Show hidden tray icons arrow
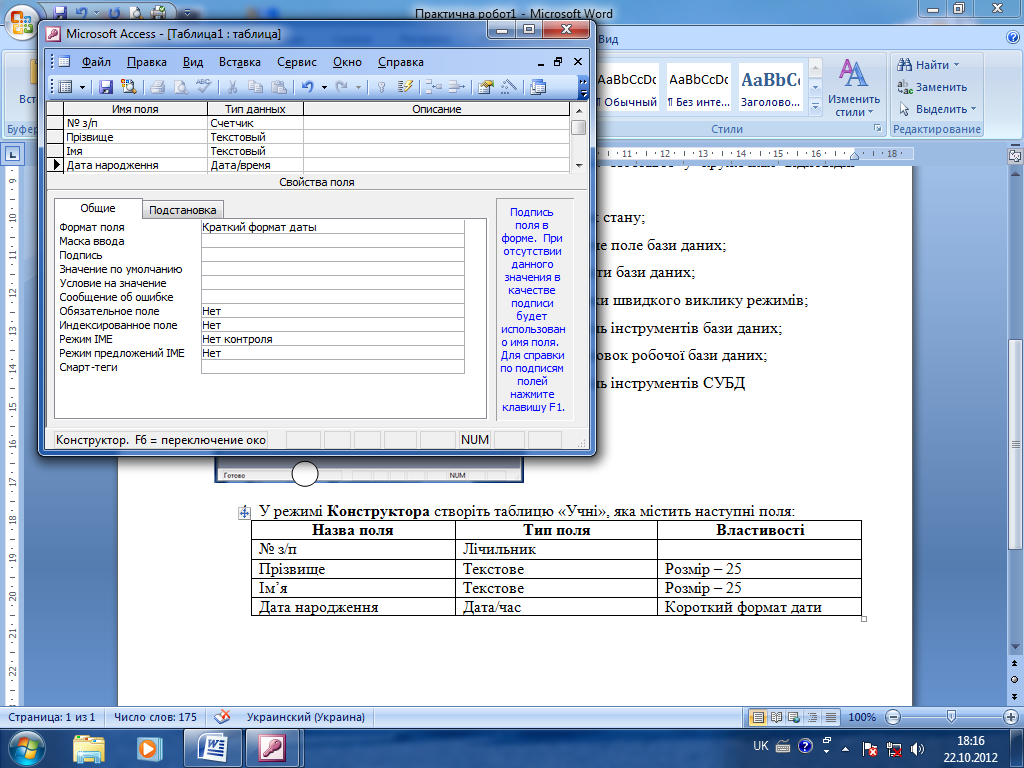 [846, 748]
